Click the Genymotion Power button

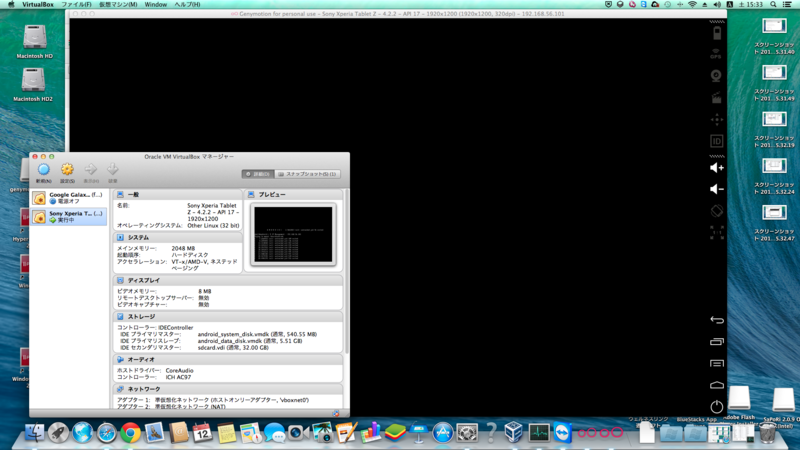click(x=717, y=407)
